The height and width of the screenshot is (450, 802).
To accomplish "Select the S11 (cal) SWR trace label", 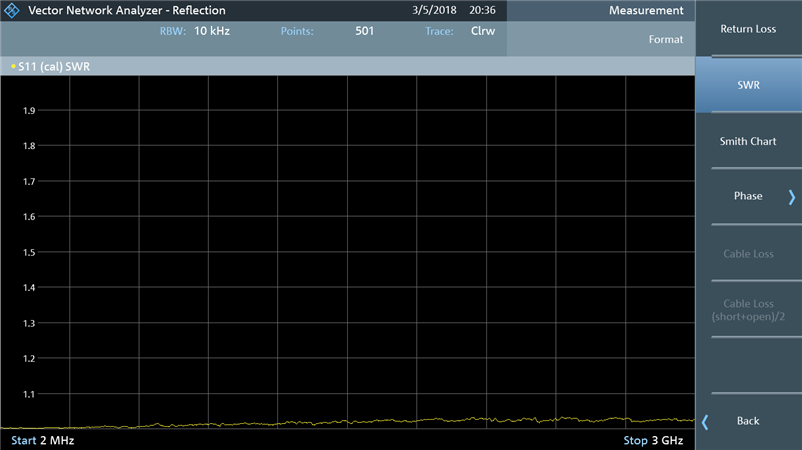I will pyautogui.click(x=54, y=66).
